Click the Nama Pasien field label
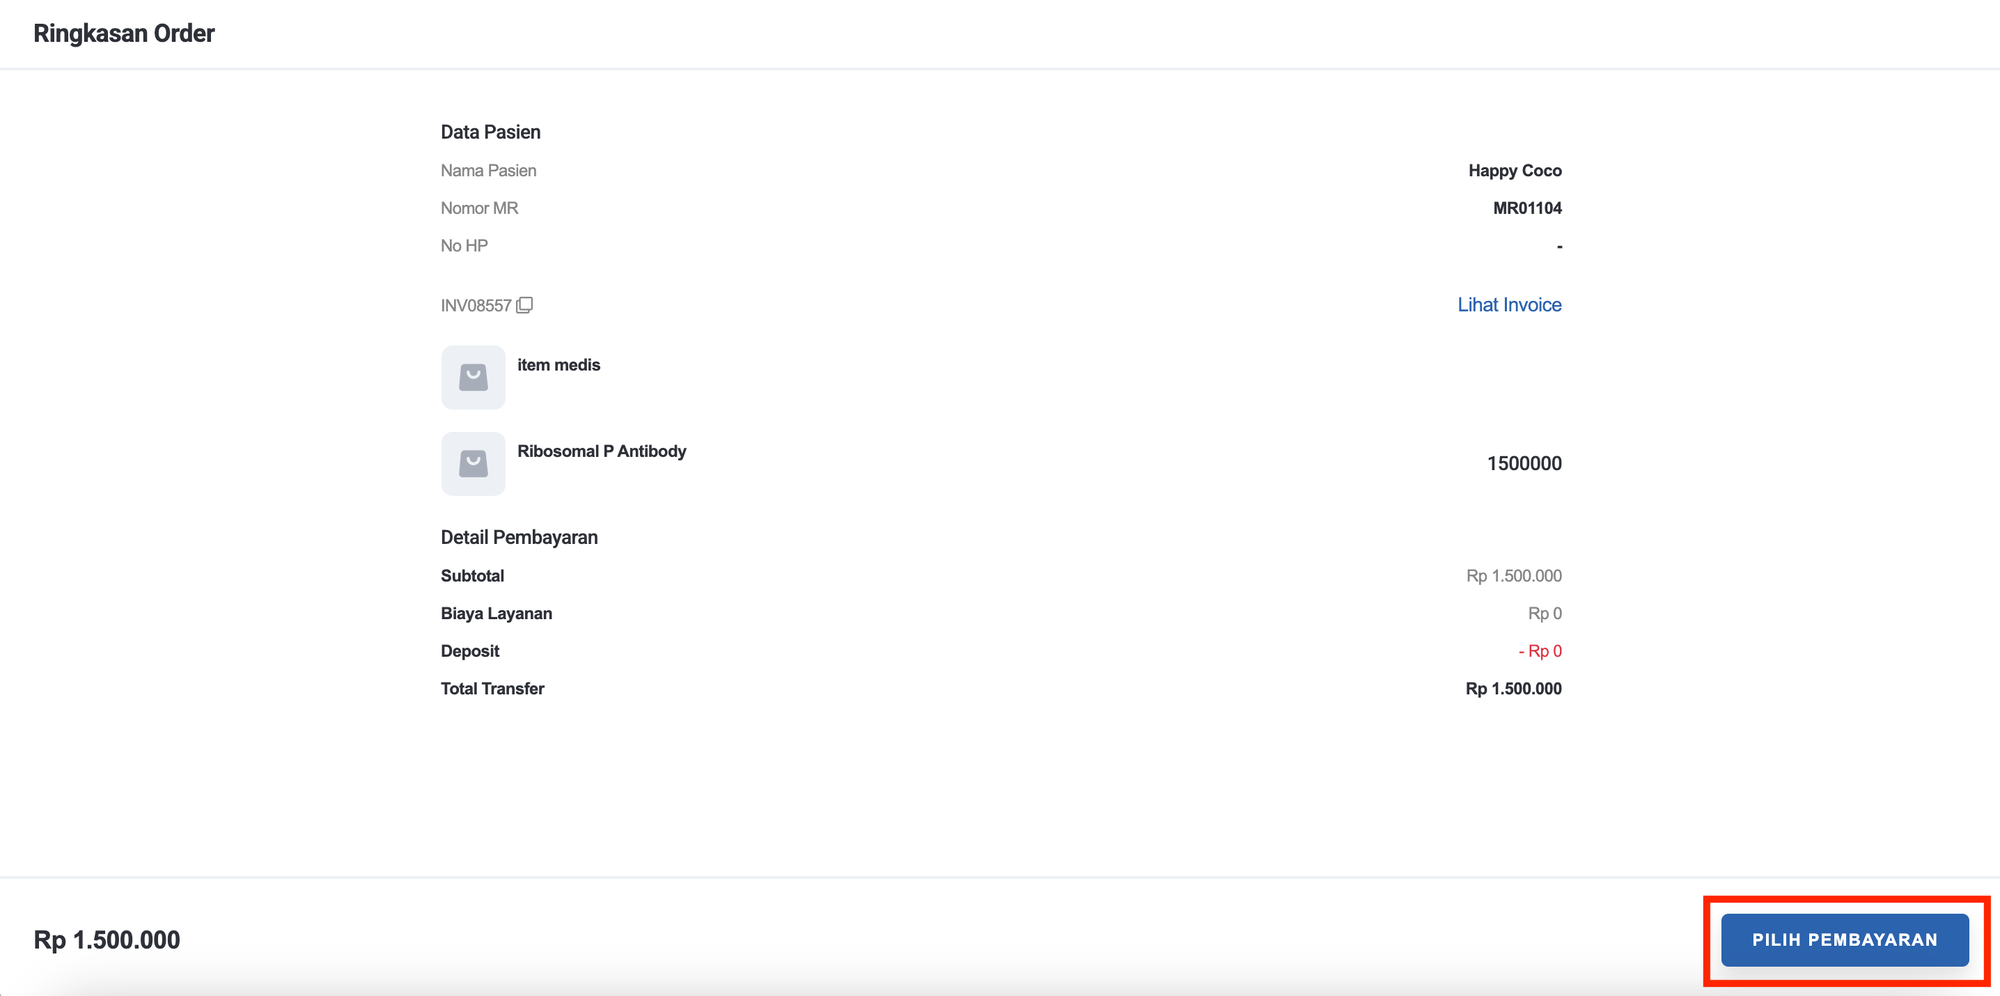Screen dimensions: 2000x996 488,171
